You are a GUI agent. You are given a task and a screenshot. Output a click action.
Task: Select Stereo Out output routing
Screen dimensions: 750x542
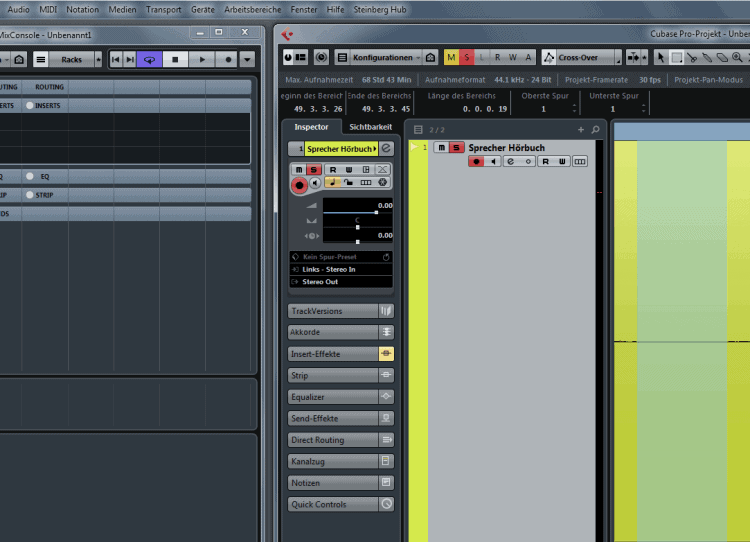pos(340,282)
